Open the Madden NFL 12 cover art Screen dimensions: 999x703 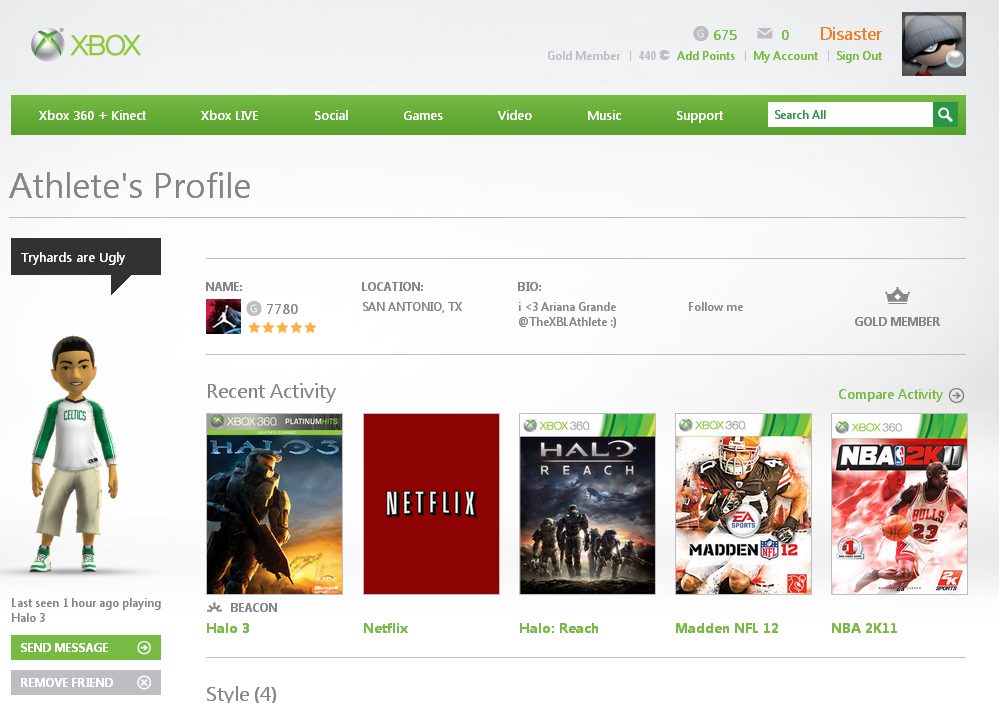click(x=744, y=504)
